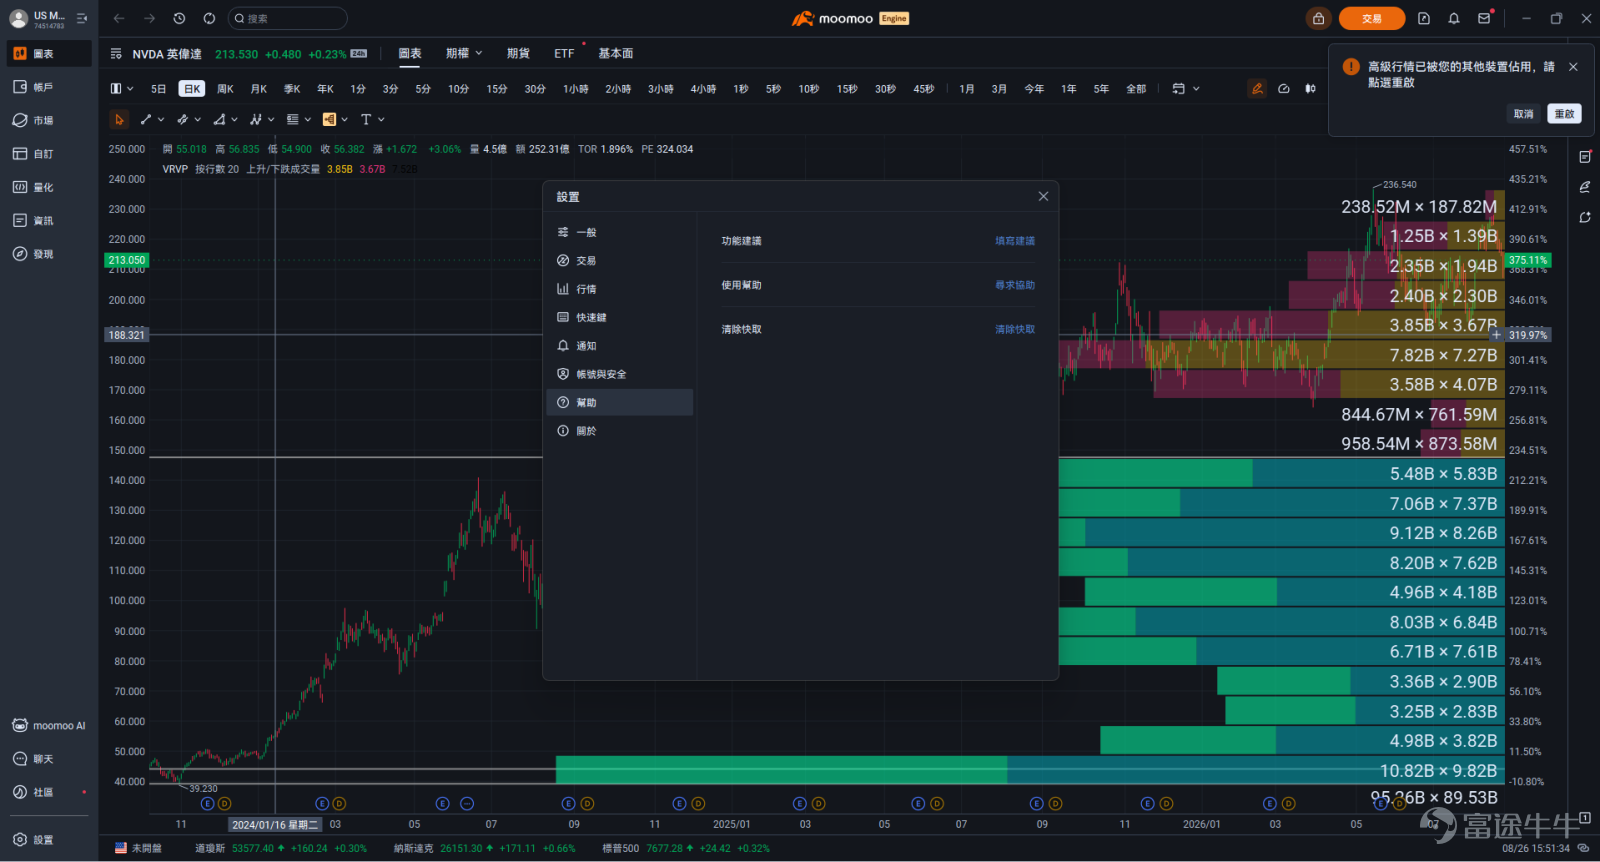Close the 設置 settings dialog
Viewport: 1600px width, 862px height.
pyautogui.click(x=1043, y=196)
